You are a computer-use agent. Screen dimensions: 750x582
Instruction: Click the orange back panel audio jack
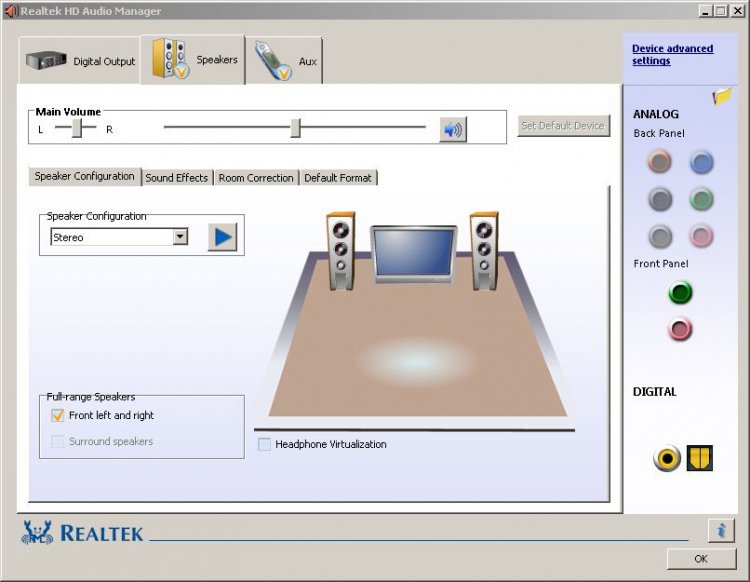pos(659,162)
